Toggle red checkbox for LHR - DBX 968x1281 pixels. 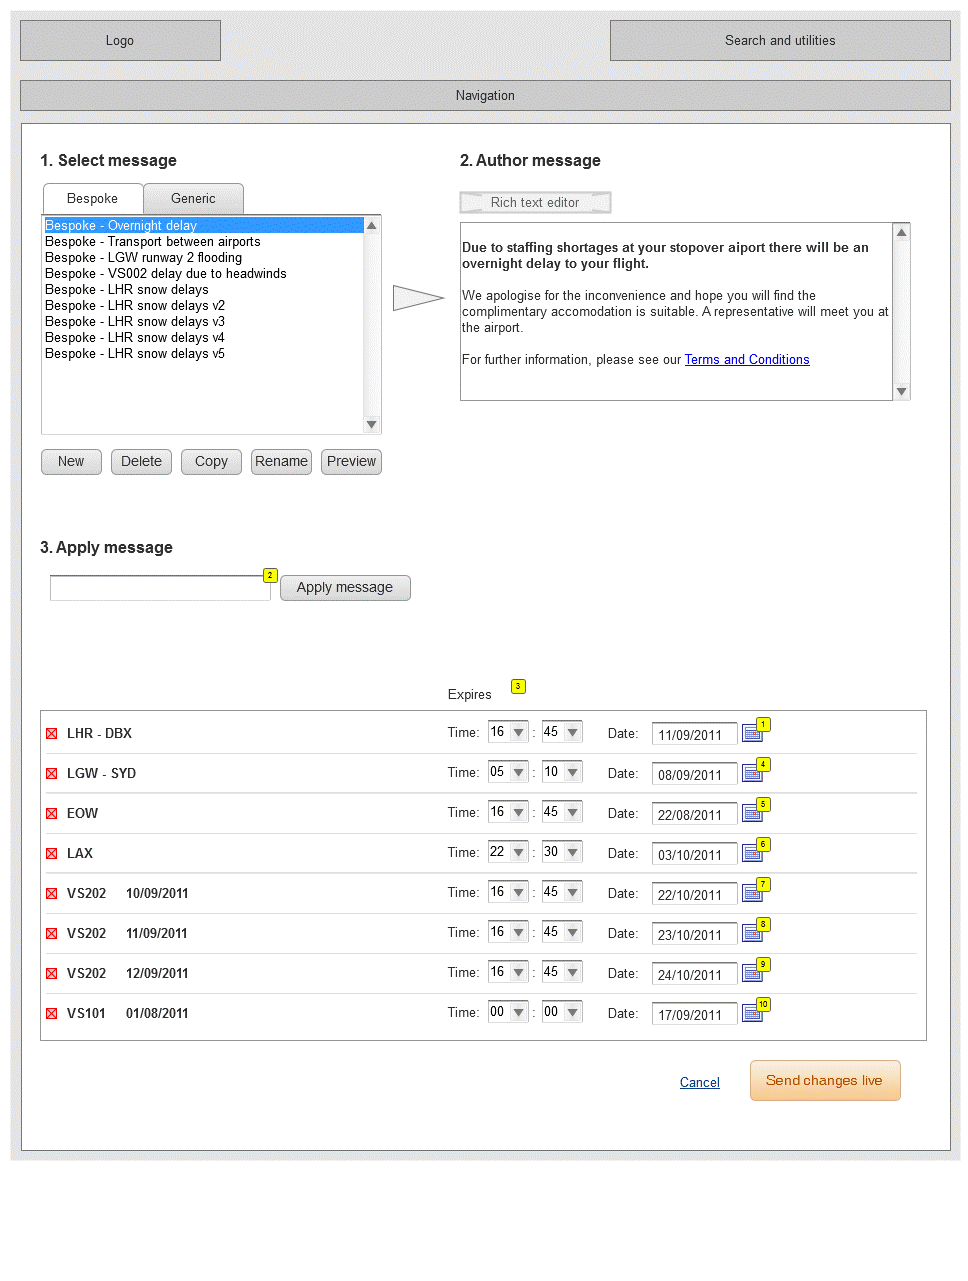[x=52, y=734]
